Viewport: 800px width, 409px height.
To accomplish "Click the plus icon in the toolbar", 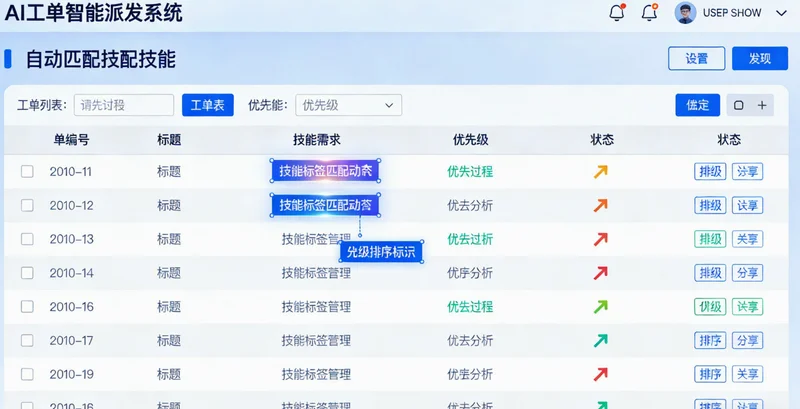I will 762,105.
